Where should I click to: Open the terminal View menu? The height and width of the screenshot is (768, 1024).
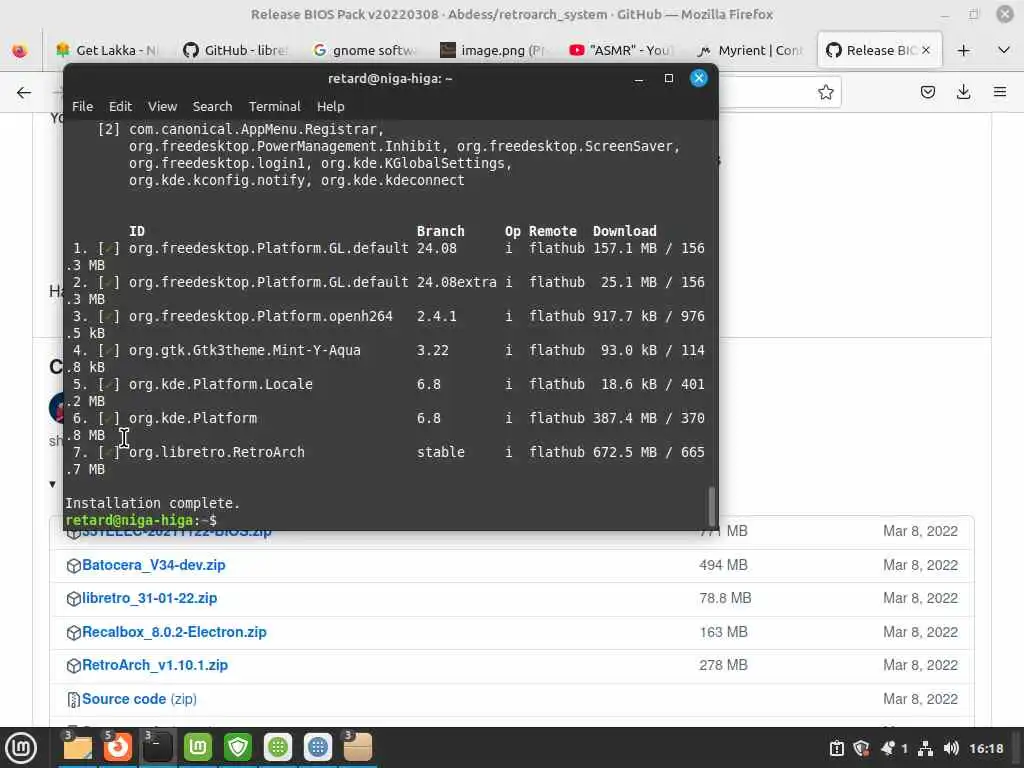click(x=162, y=106)
